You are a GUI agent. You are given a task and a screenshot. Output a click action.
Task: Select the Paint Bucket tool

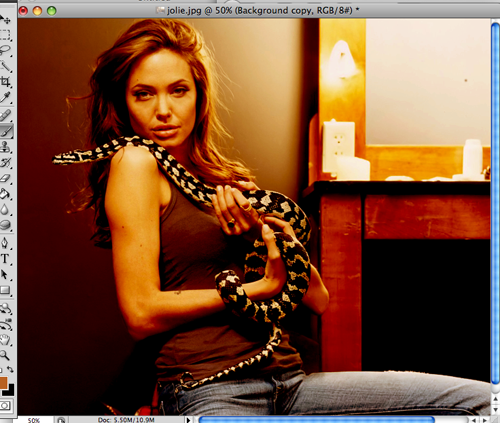click(5, 194)
